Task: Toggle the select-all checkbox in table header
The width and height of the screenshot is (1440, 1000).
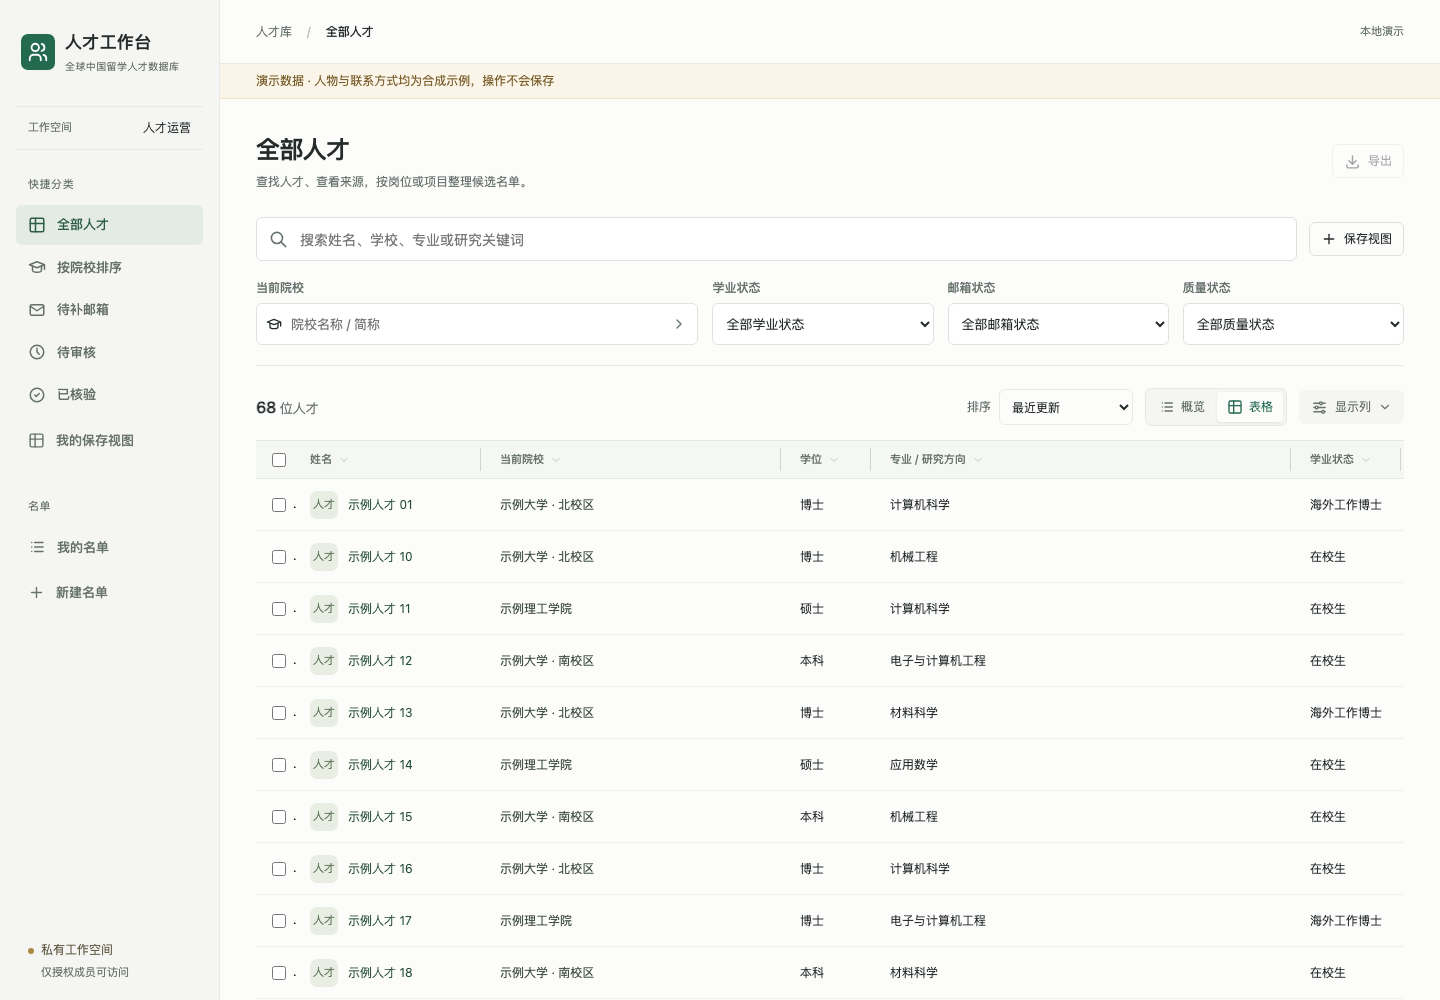Action: click(x=279, y=460)
